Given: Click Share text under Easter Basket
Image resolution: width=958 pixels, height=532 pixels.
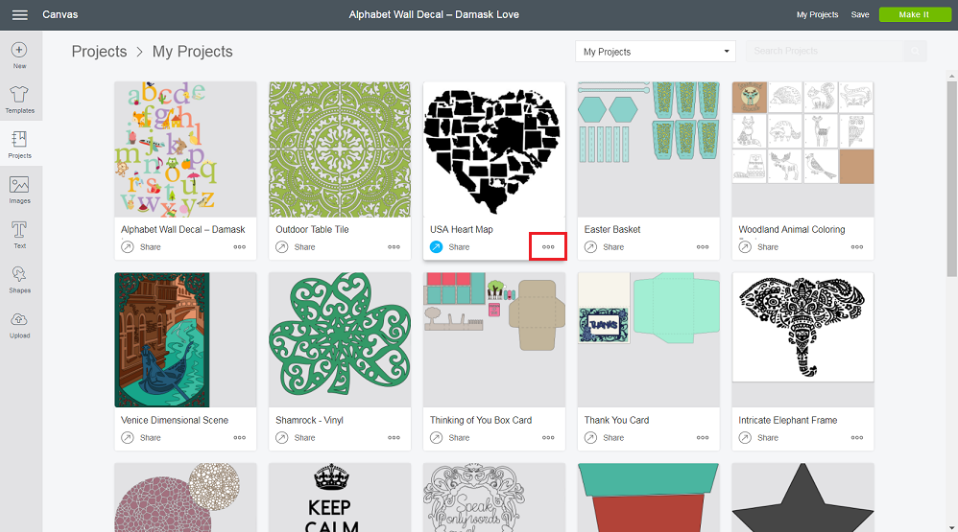Looking at the screenshot, I should [x=613, y=247].
